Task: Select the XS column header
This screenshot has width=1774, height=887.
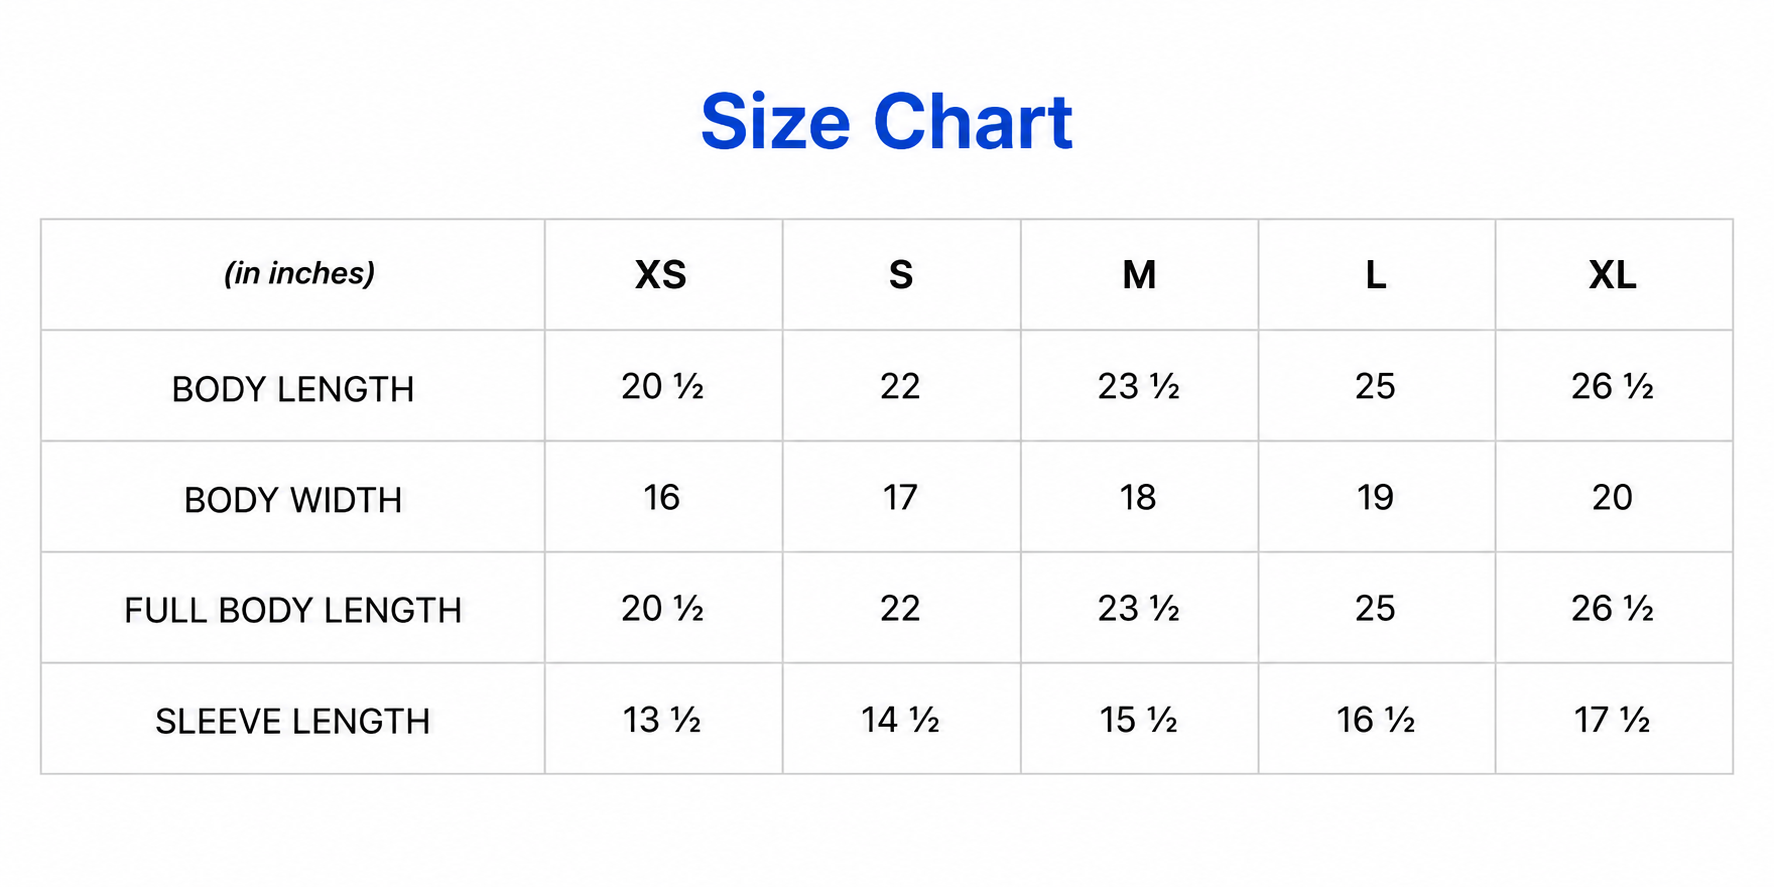Action: (x=661, y=275)
